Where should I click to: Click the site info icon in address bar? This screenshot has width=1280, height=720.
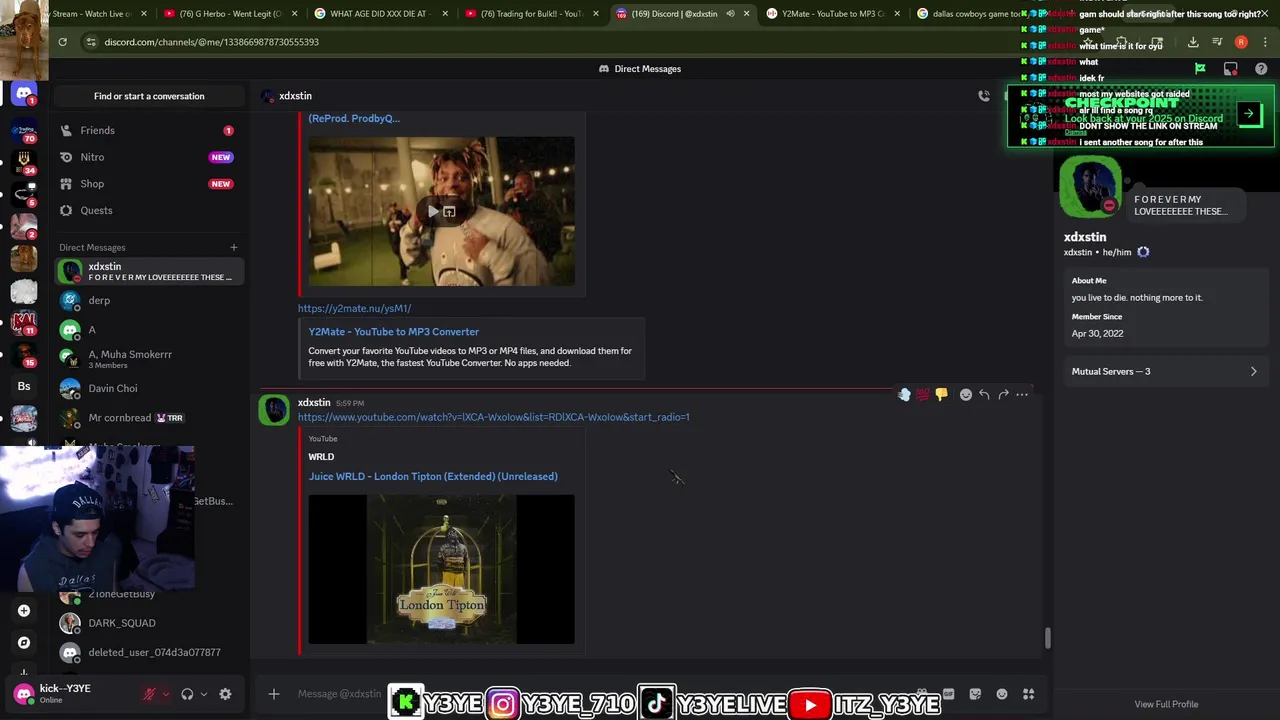click(x=91, y=42)
